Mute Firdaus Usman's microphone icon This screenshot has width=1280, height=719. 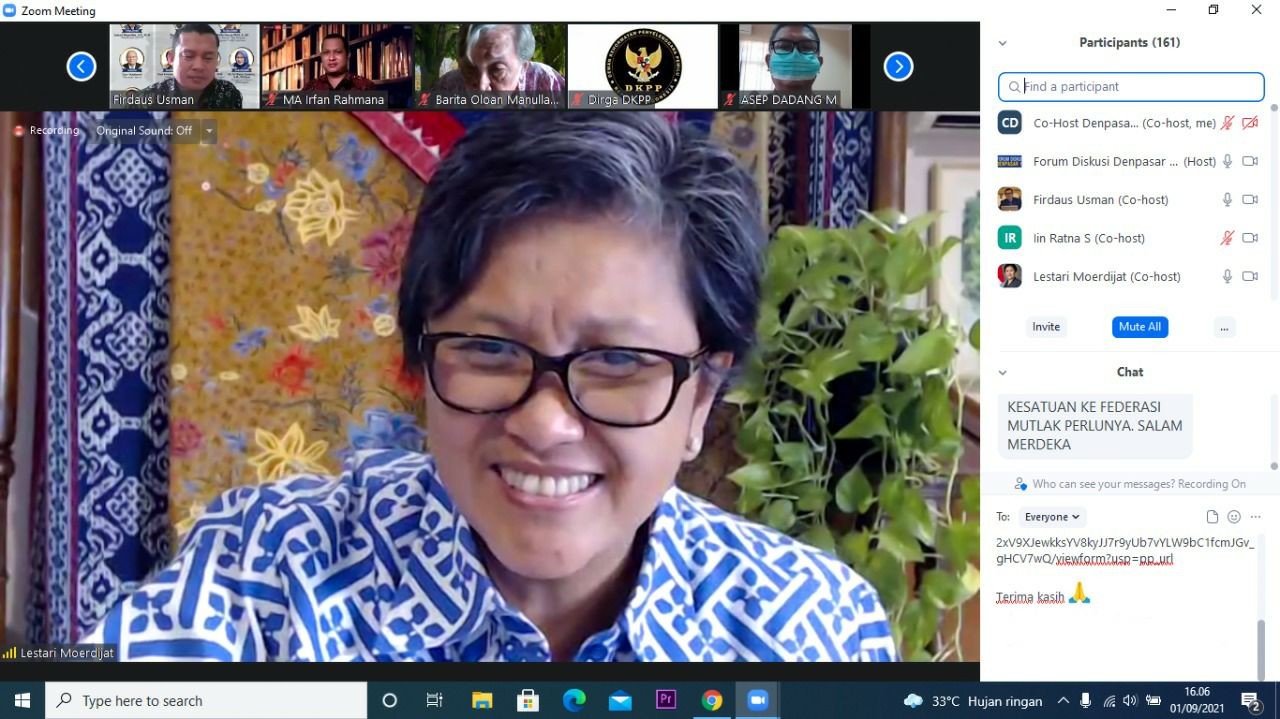click(1227, 199)
